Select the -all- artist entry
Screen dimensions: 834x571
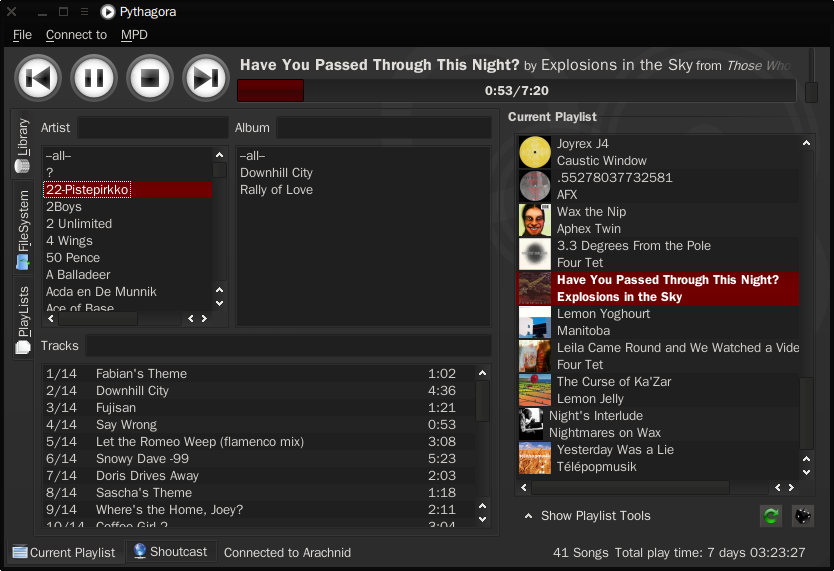(x=128, y=156)
